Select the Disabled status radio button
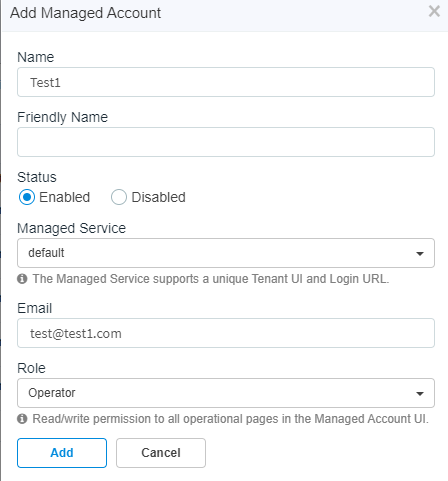This screenshot has width=448, height=481. (119, 197)
